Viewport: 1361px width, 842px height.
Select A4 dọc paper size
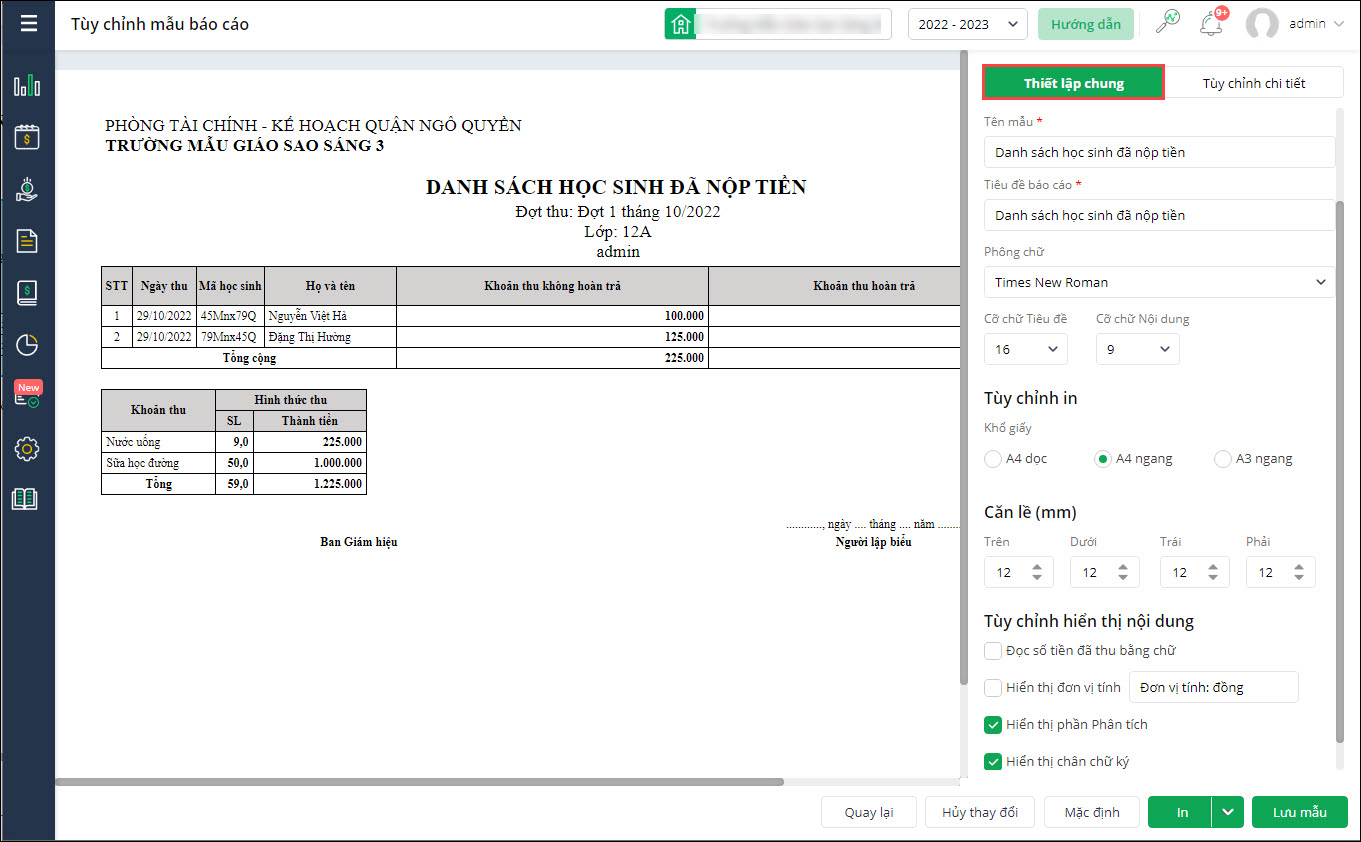point(993,459)
